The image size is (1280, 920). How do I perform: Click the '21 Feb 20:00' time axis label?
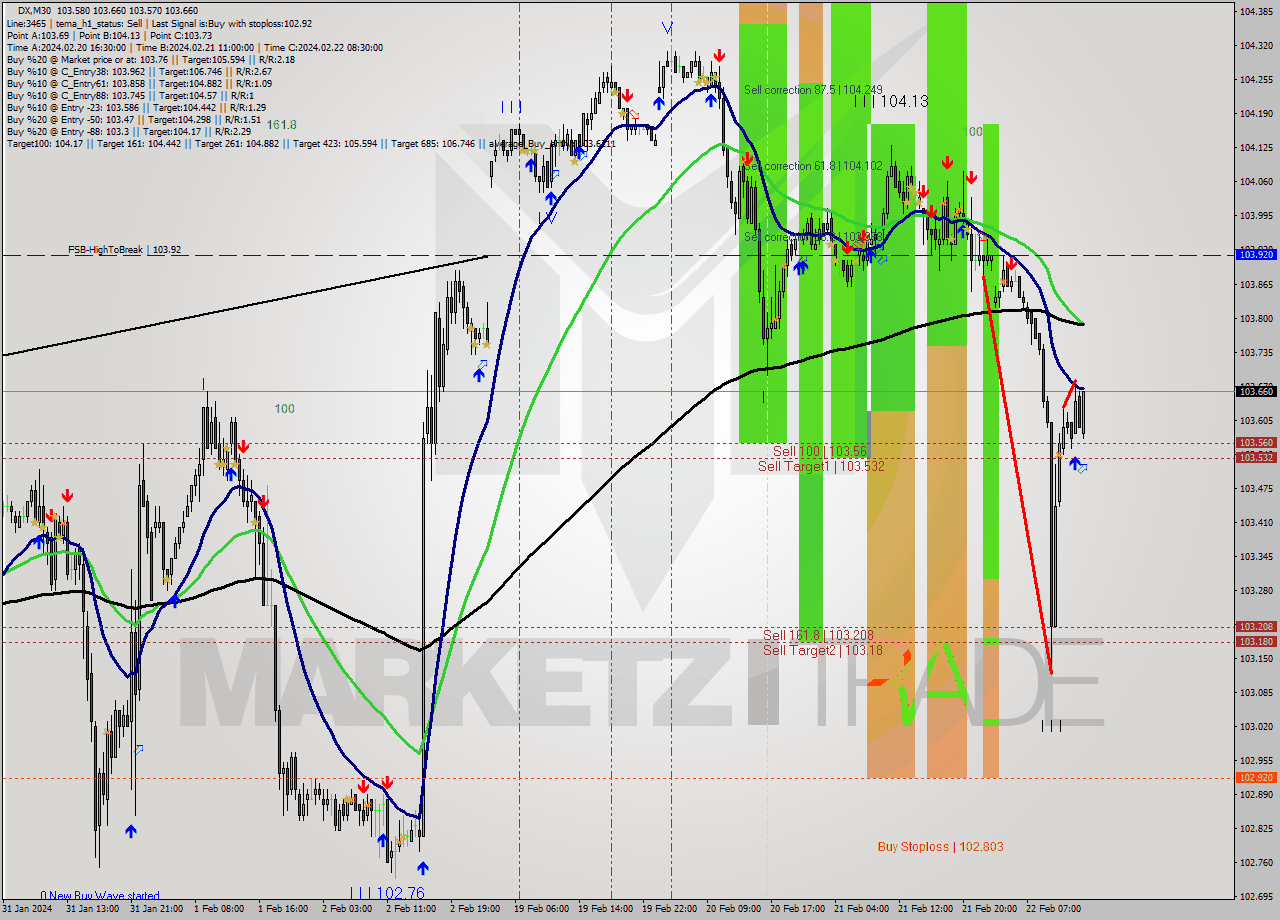pyautogui.click(x=989, y=909)
